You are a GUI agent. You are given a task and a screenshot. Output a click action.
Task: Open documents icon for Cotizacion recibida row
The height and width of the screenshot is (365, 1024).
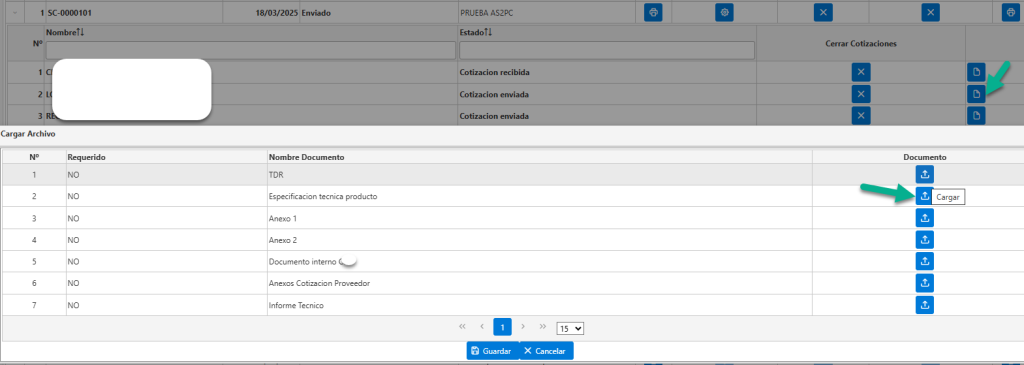pyautogui.click(x=976, y=72)
